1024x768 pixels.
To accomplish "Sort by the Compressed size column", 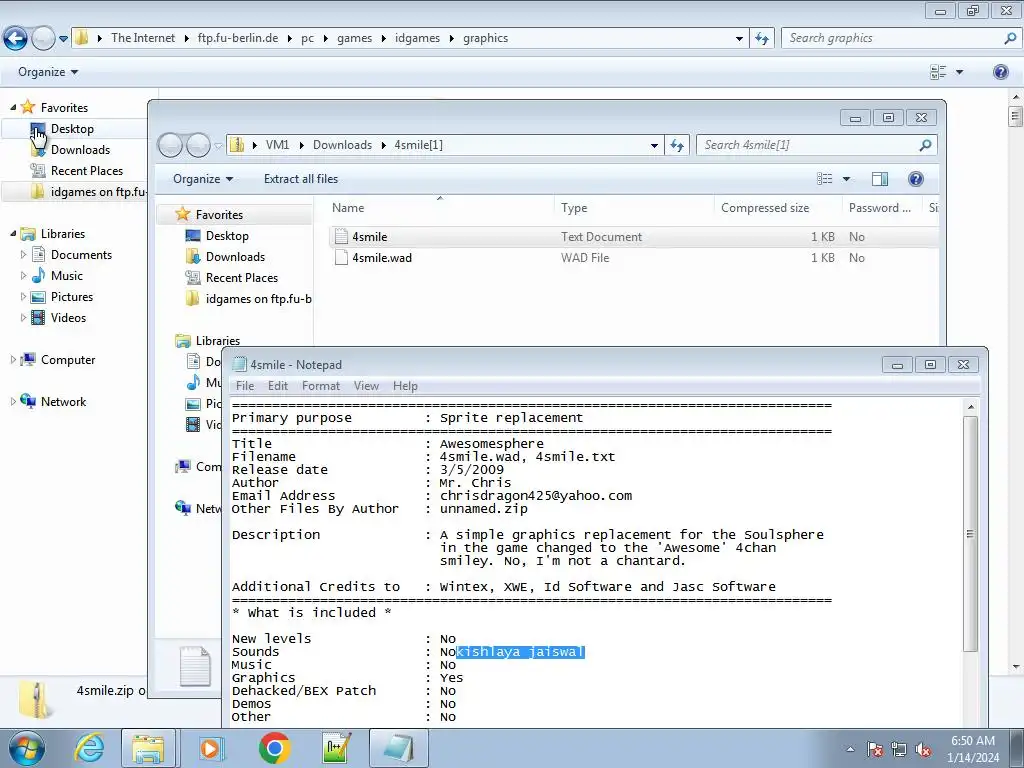I will coord(778,208).
